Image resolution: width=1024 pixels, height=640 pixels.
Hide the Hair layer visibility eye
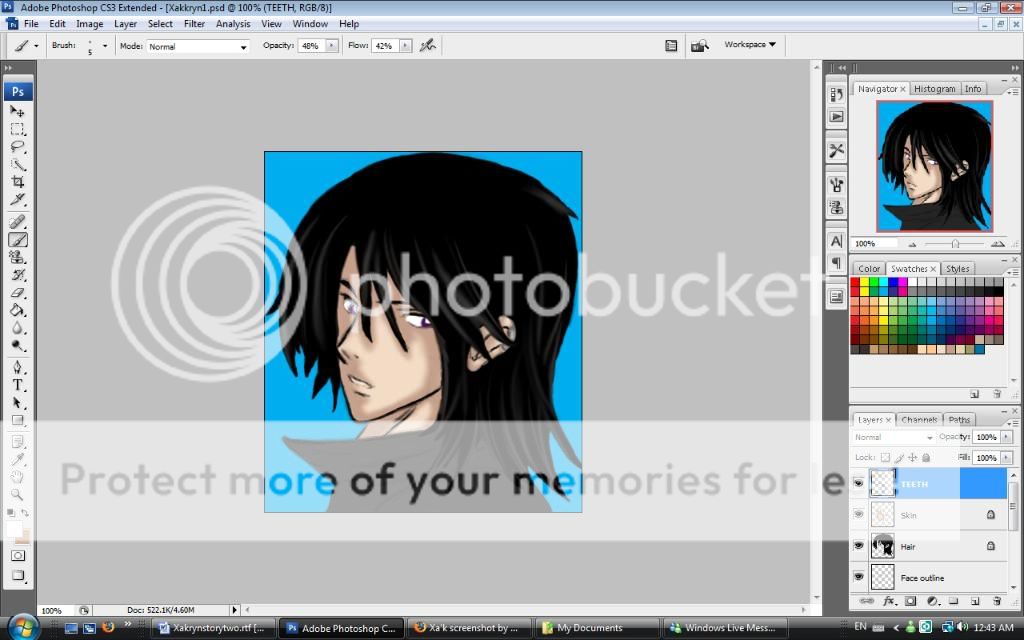point(858,547)
